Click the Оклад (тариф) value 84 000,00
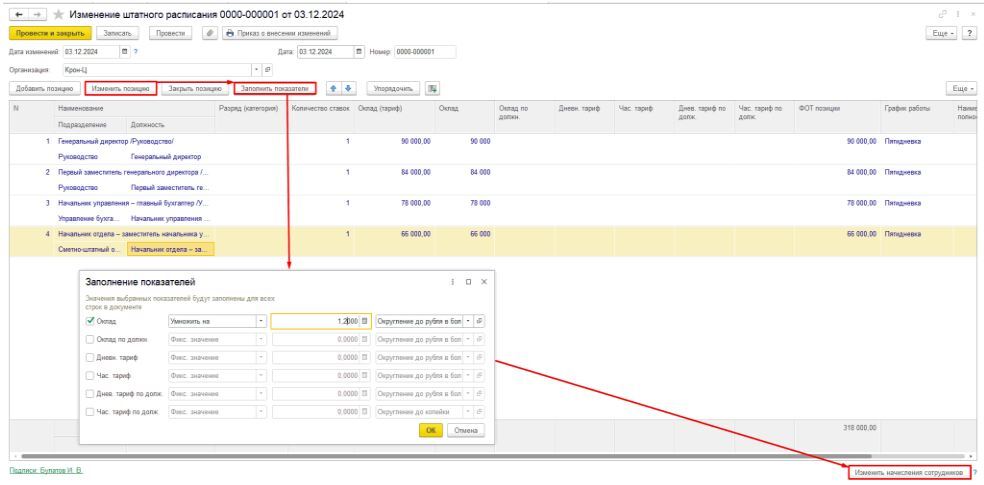 pos(415,173)
